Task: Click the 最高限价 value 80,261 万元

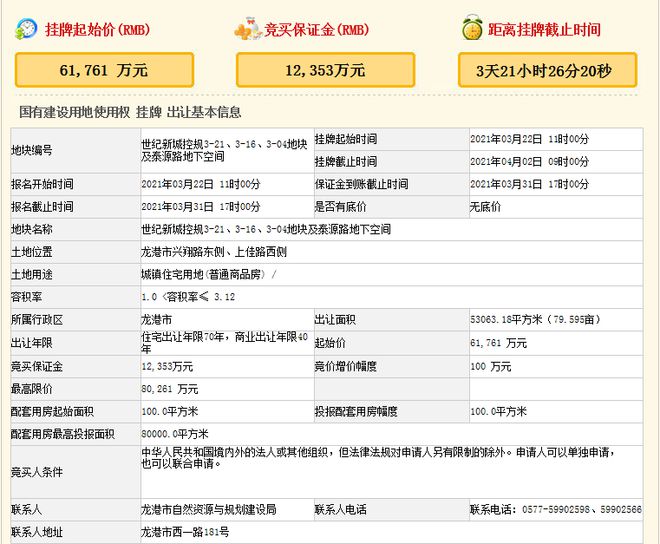Action: pos(170,388)
